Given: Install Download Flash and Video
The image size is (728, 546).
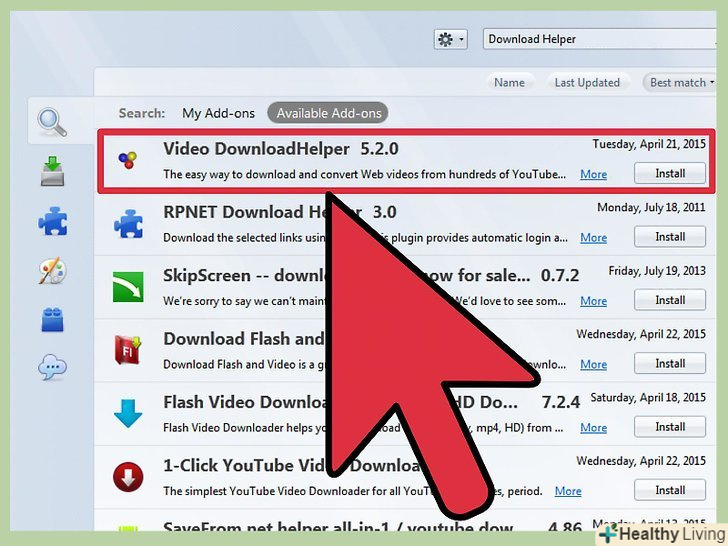Looking at the screenshot, I should pyautogui.click(x=670, y=363).
